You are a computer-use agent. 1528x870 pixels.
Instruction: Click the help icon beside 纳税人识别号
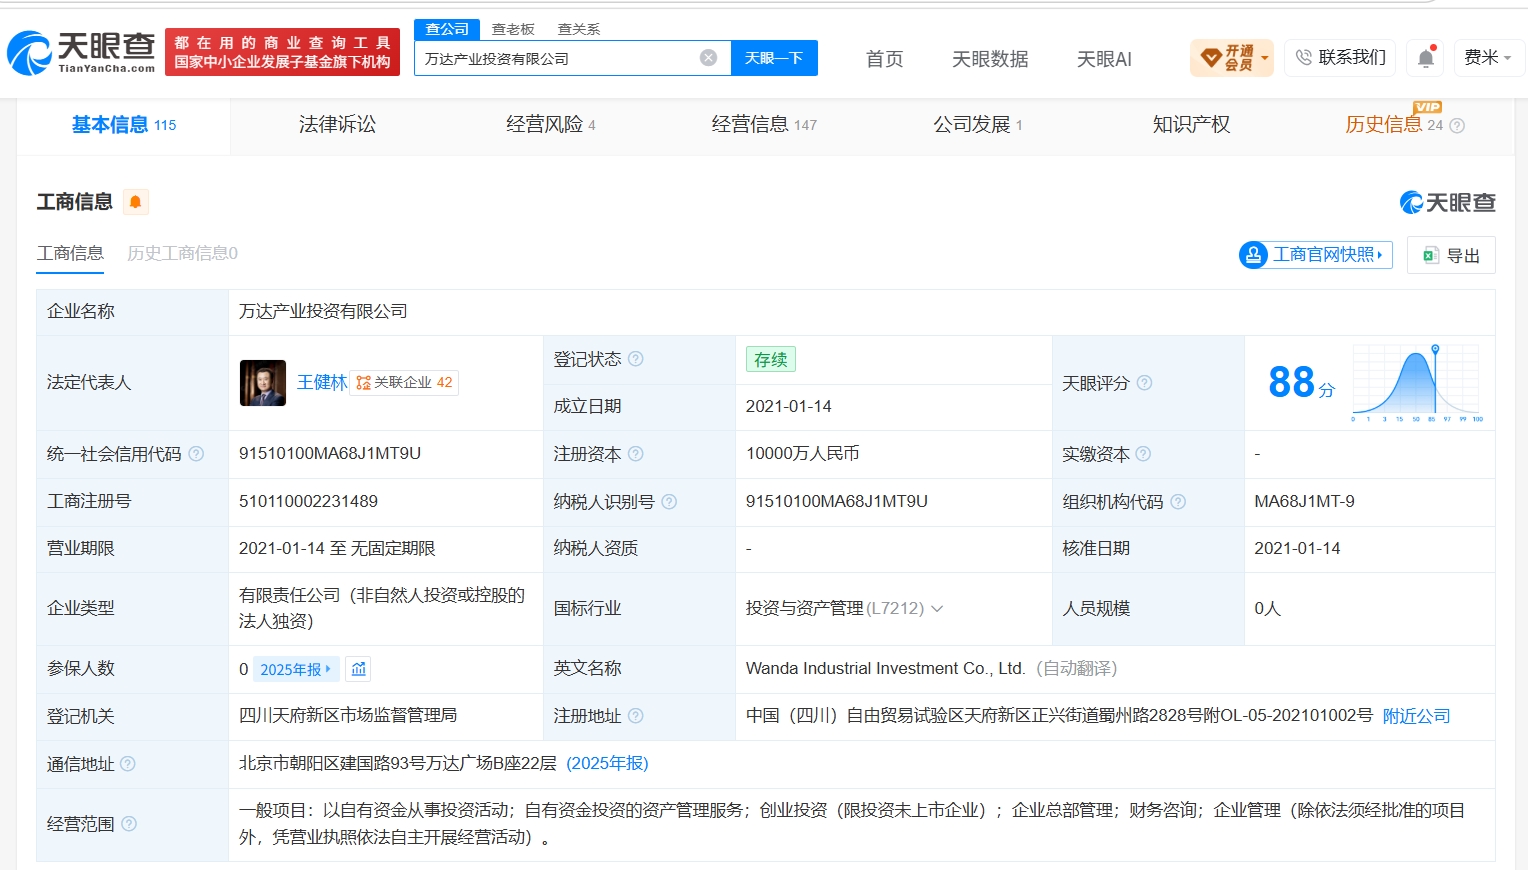point(670,502)
